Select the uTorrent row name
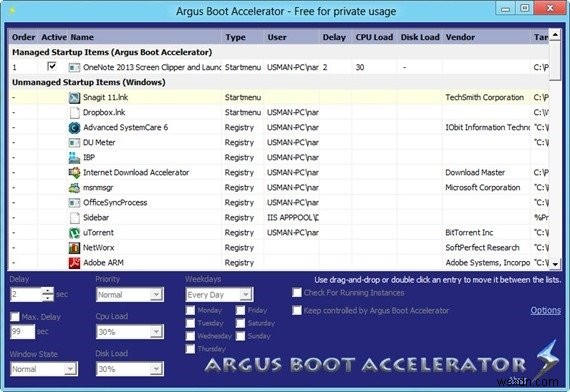This screenshot has height=392, width=570. click(98, 233)
